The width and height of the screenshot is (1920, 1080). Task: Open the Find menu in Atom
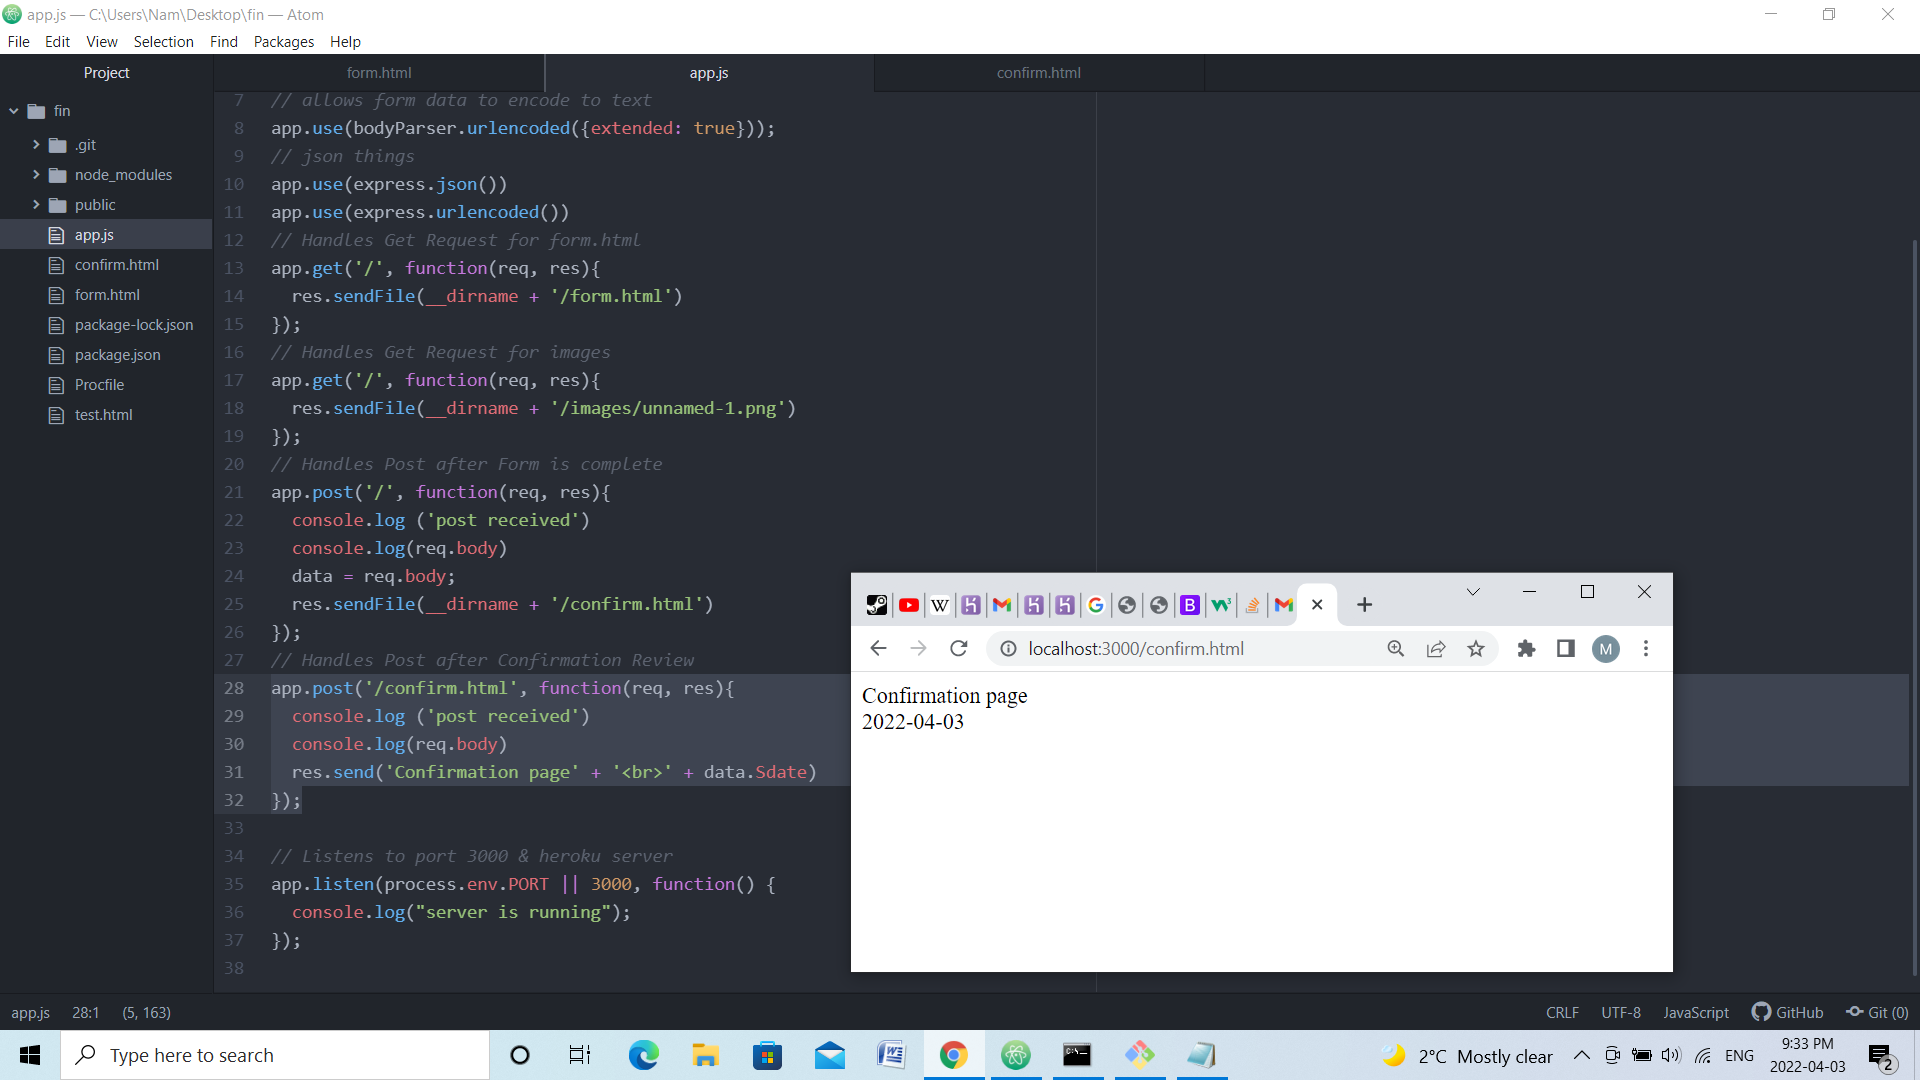pos(224,42)
